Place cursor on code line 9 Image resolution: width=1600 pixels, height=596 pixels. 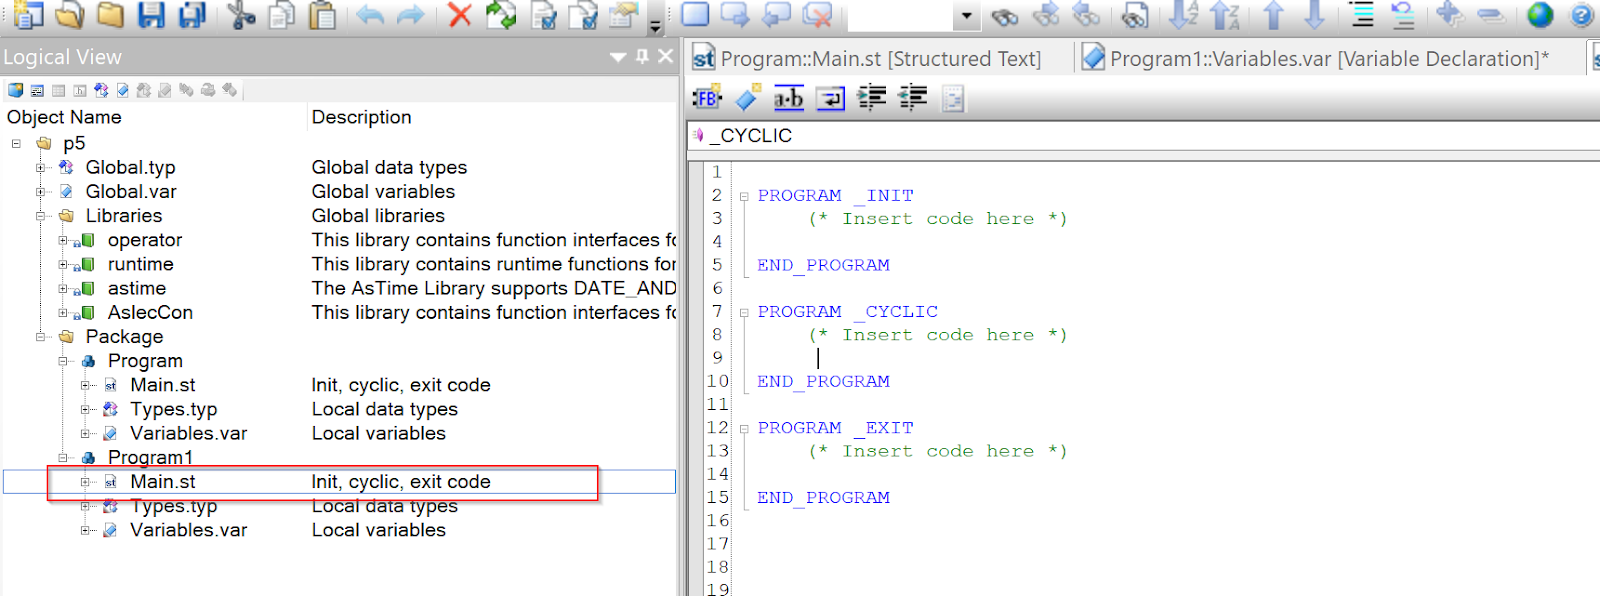[818, 358]
